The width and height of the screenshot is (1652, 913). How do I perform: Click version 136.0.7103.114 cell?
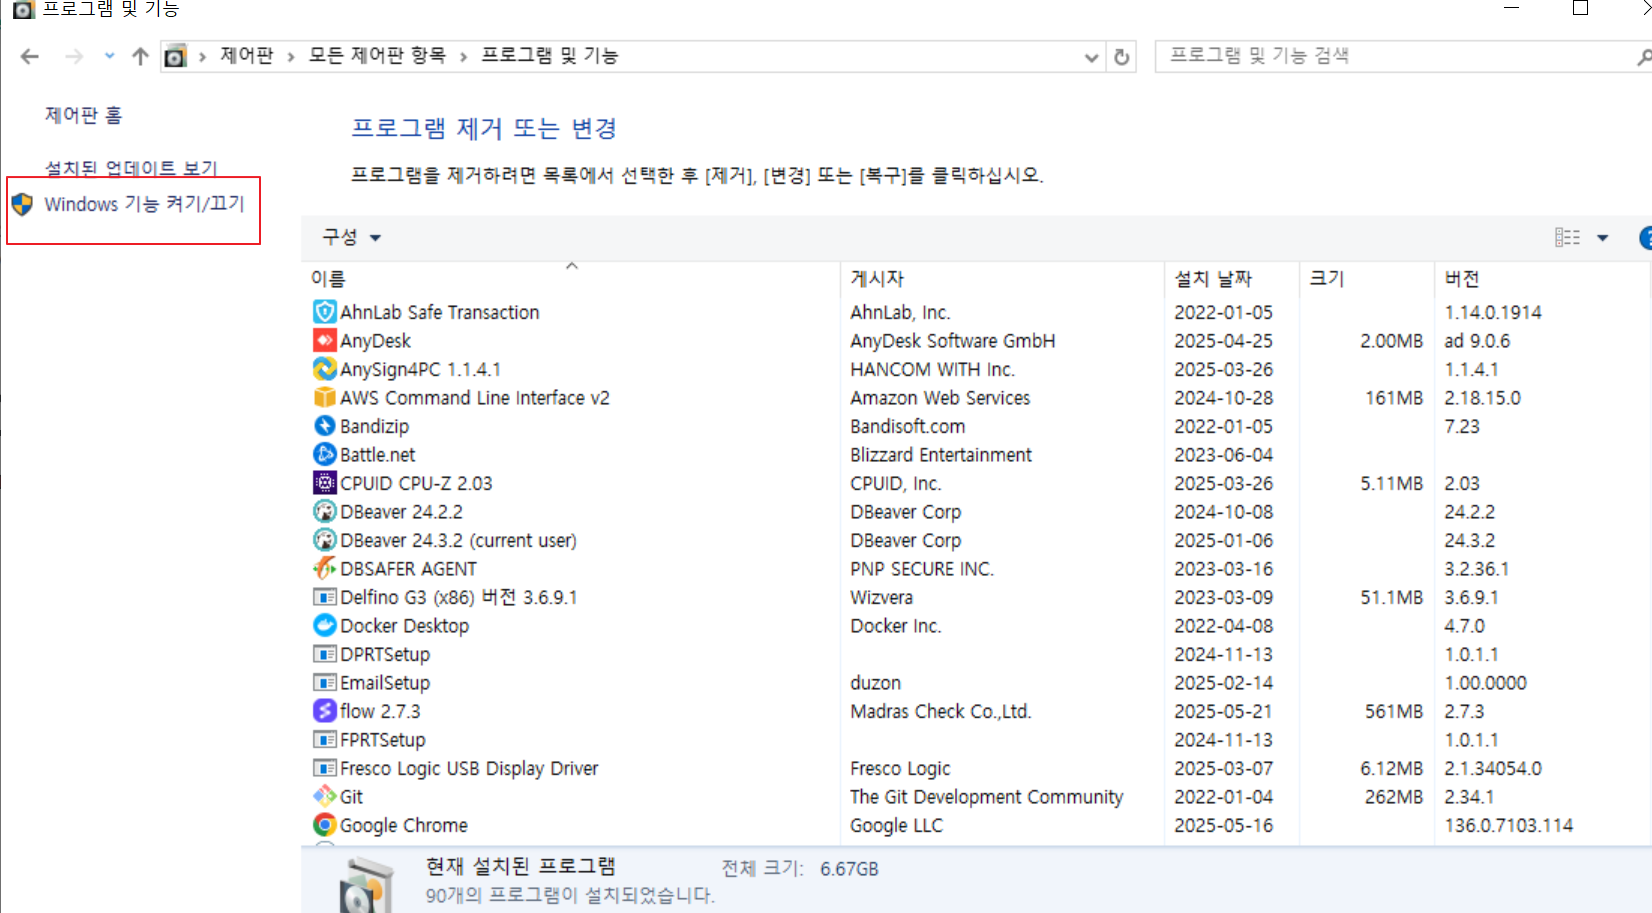pyautogui.click(x=1509, y=825)
